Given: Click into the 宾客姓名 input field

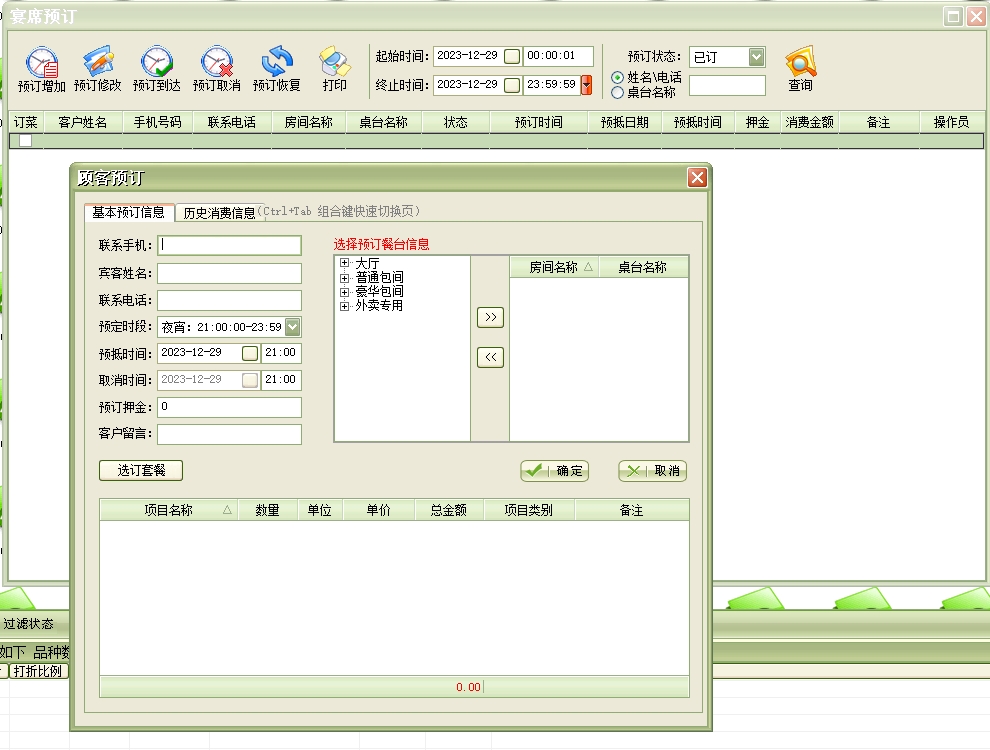Looking at the screenshot, I should pos(229,273).
